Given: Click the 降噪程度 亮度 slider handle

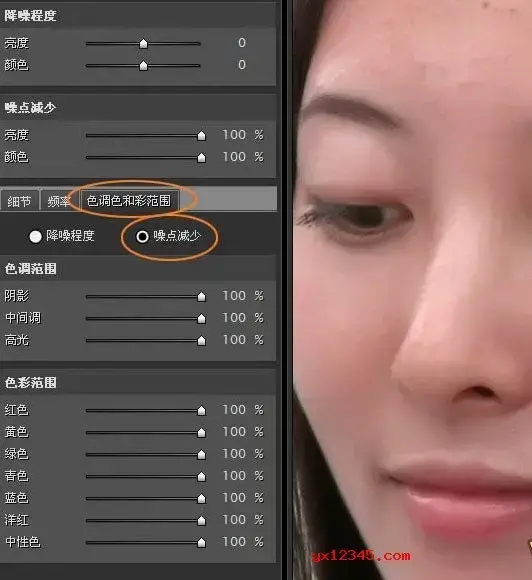Looking at the screenshot, I should coord(144,44).
